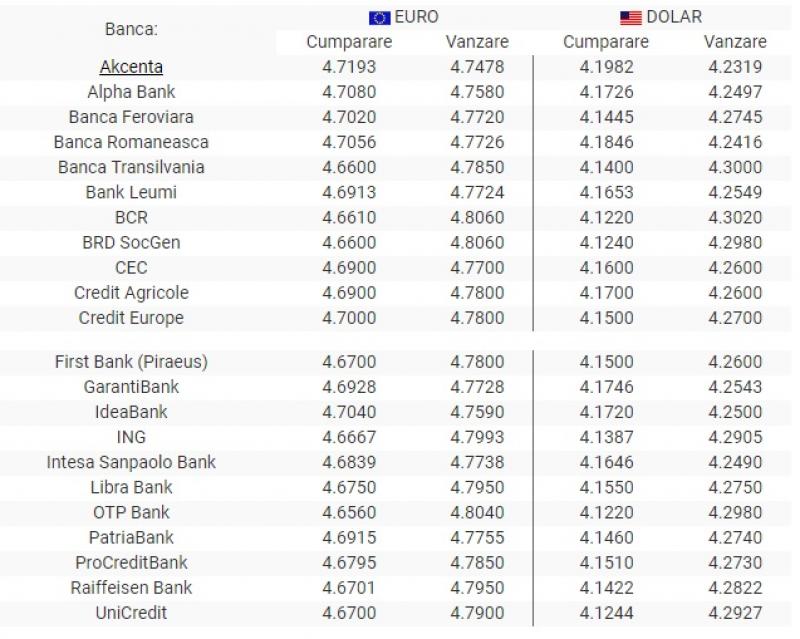
Task: Click DOLAR Vanzare subheader
Action: 735,42
